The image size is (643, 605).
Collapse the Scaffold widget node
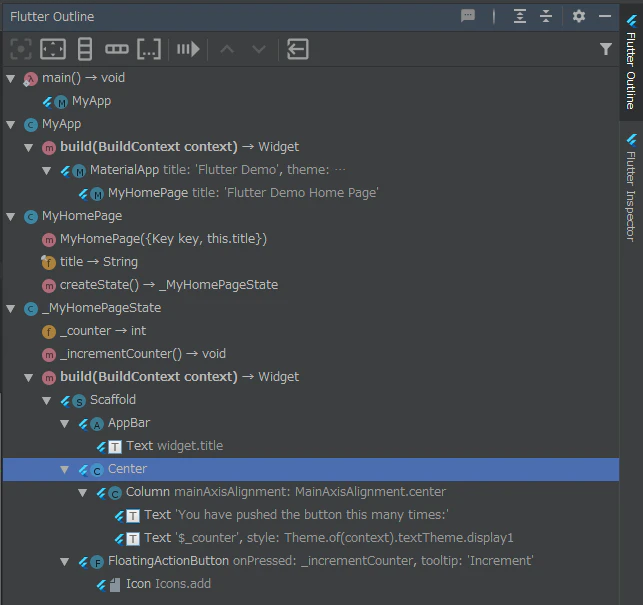[47, 400]
